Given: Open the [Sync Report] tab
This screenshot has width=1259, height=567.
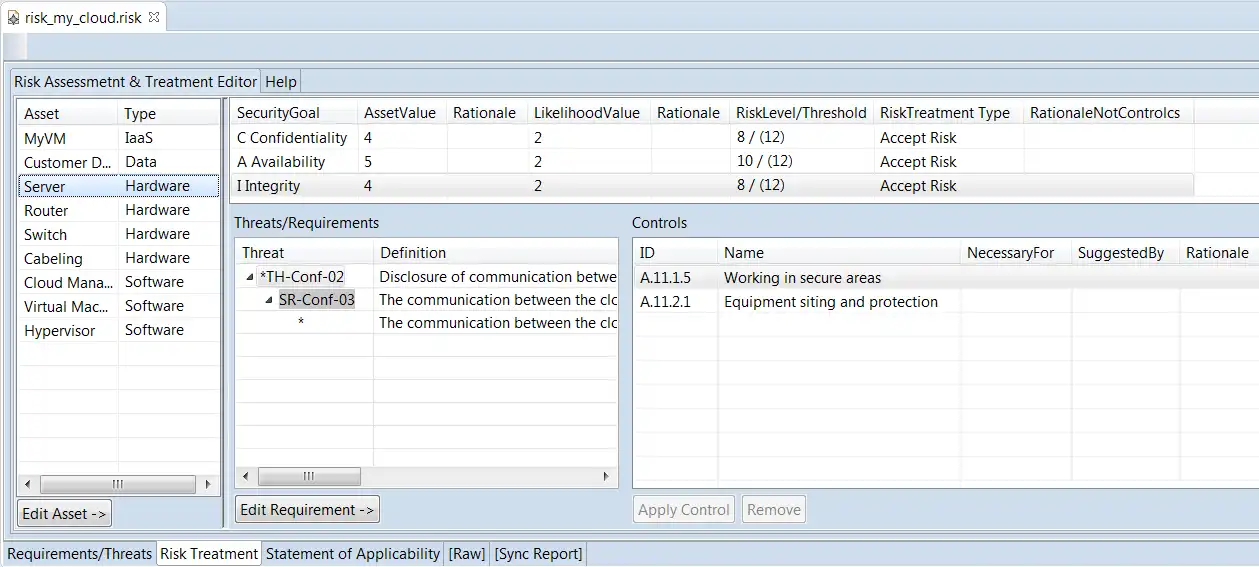Looking at the screenshot, I should pos(538,553).
